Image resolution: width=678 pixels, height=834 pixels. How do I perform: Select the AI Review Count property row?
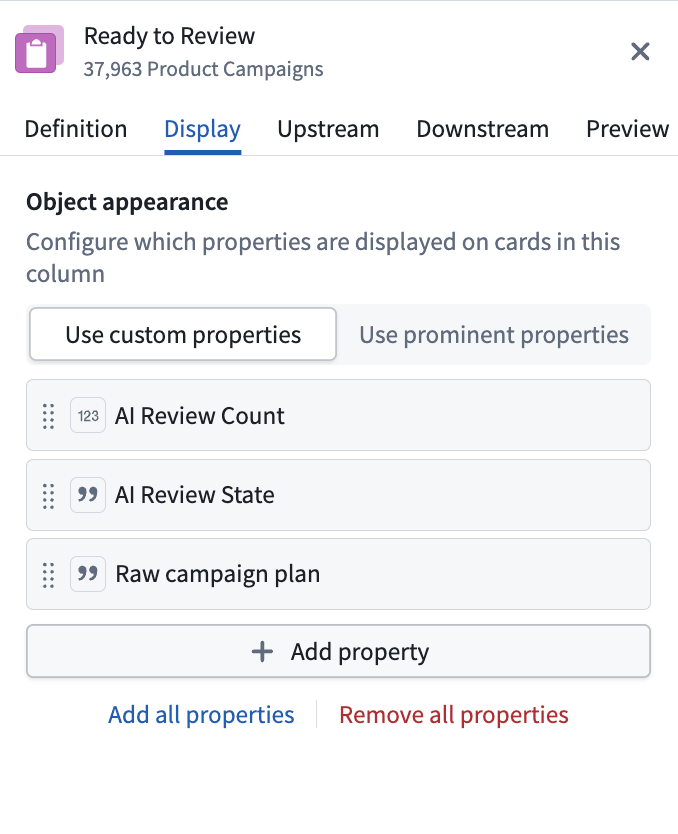338,415
